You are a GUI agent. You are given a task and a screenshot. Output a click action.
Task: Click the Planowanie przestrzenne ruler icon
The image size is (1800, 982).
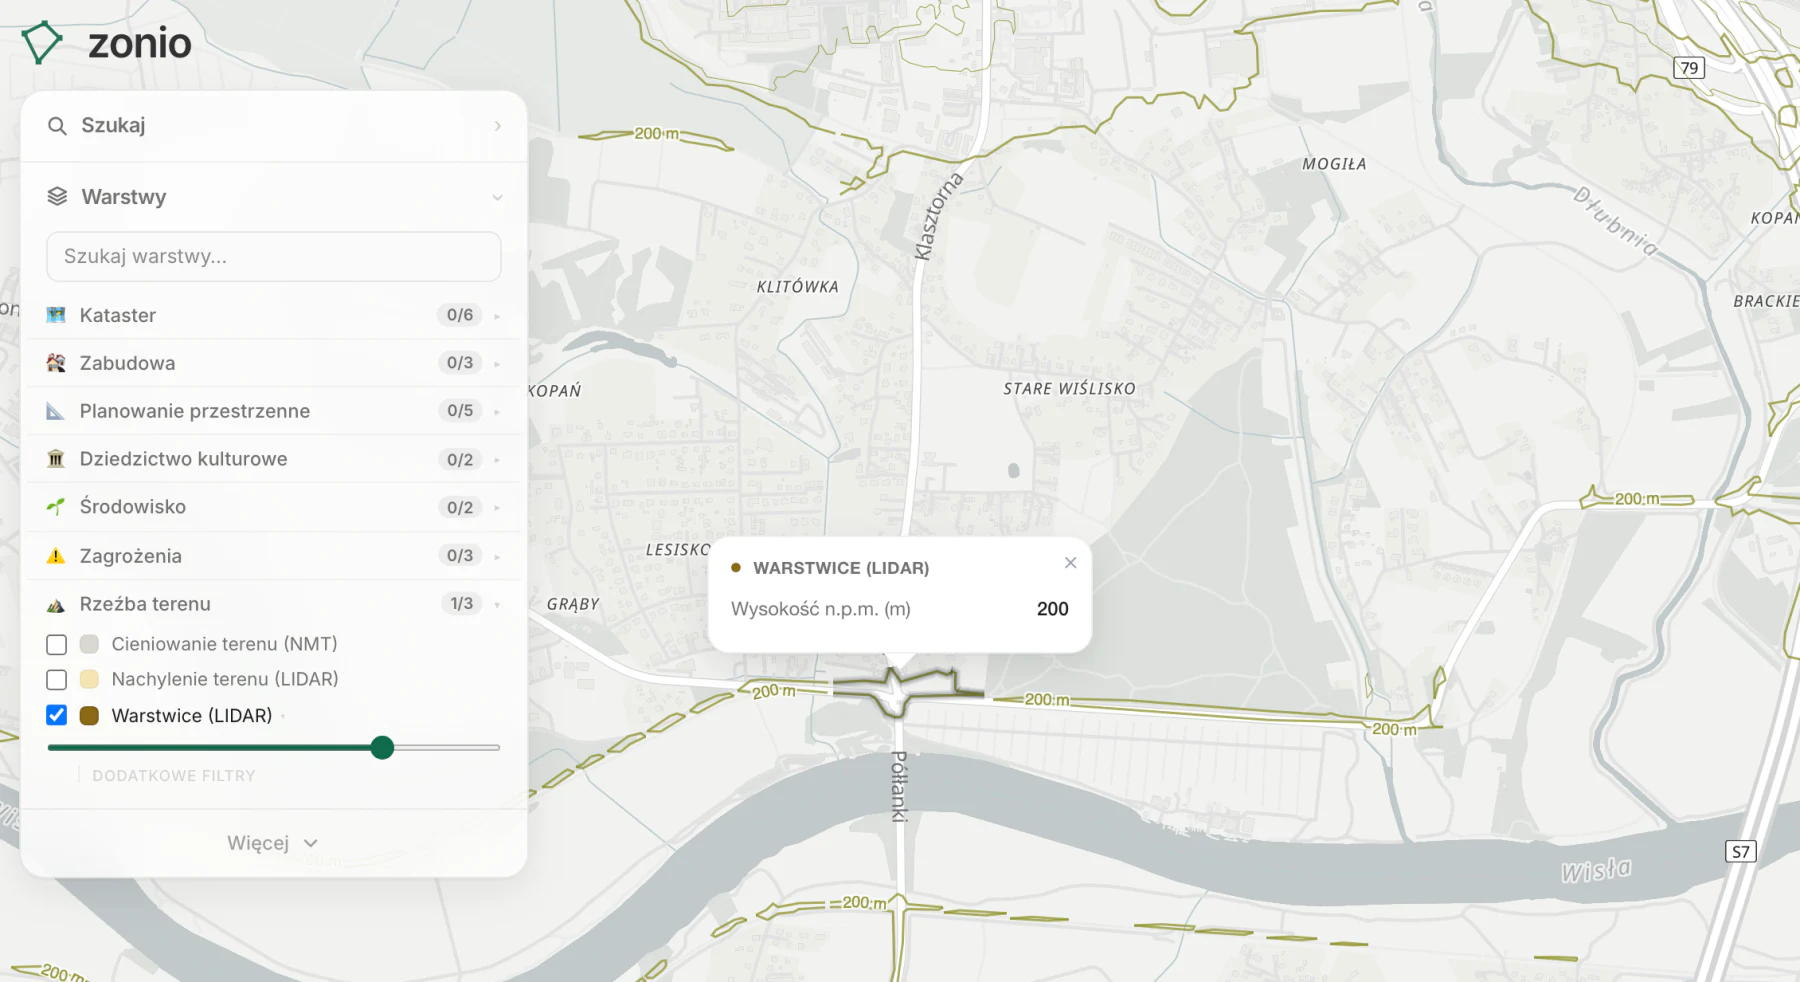pos(56,411)
